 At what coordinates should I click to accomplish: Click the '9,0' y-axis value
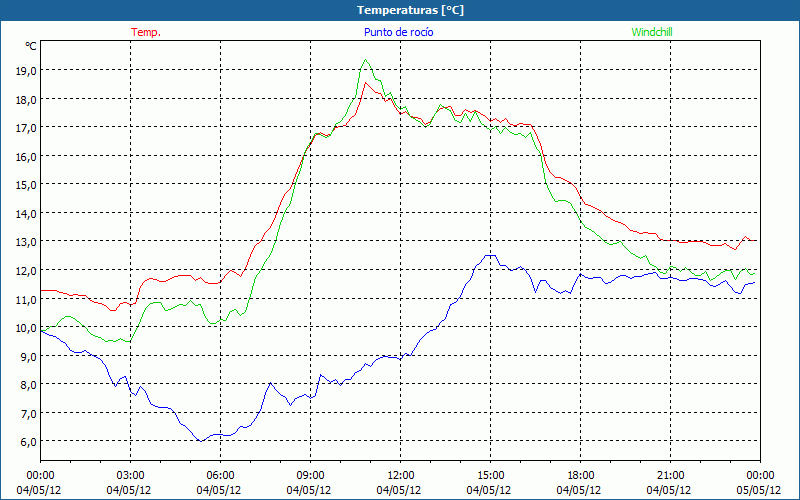[x=29, y=357]
